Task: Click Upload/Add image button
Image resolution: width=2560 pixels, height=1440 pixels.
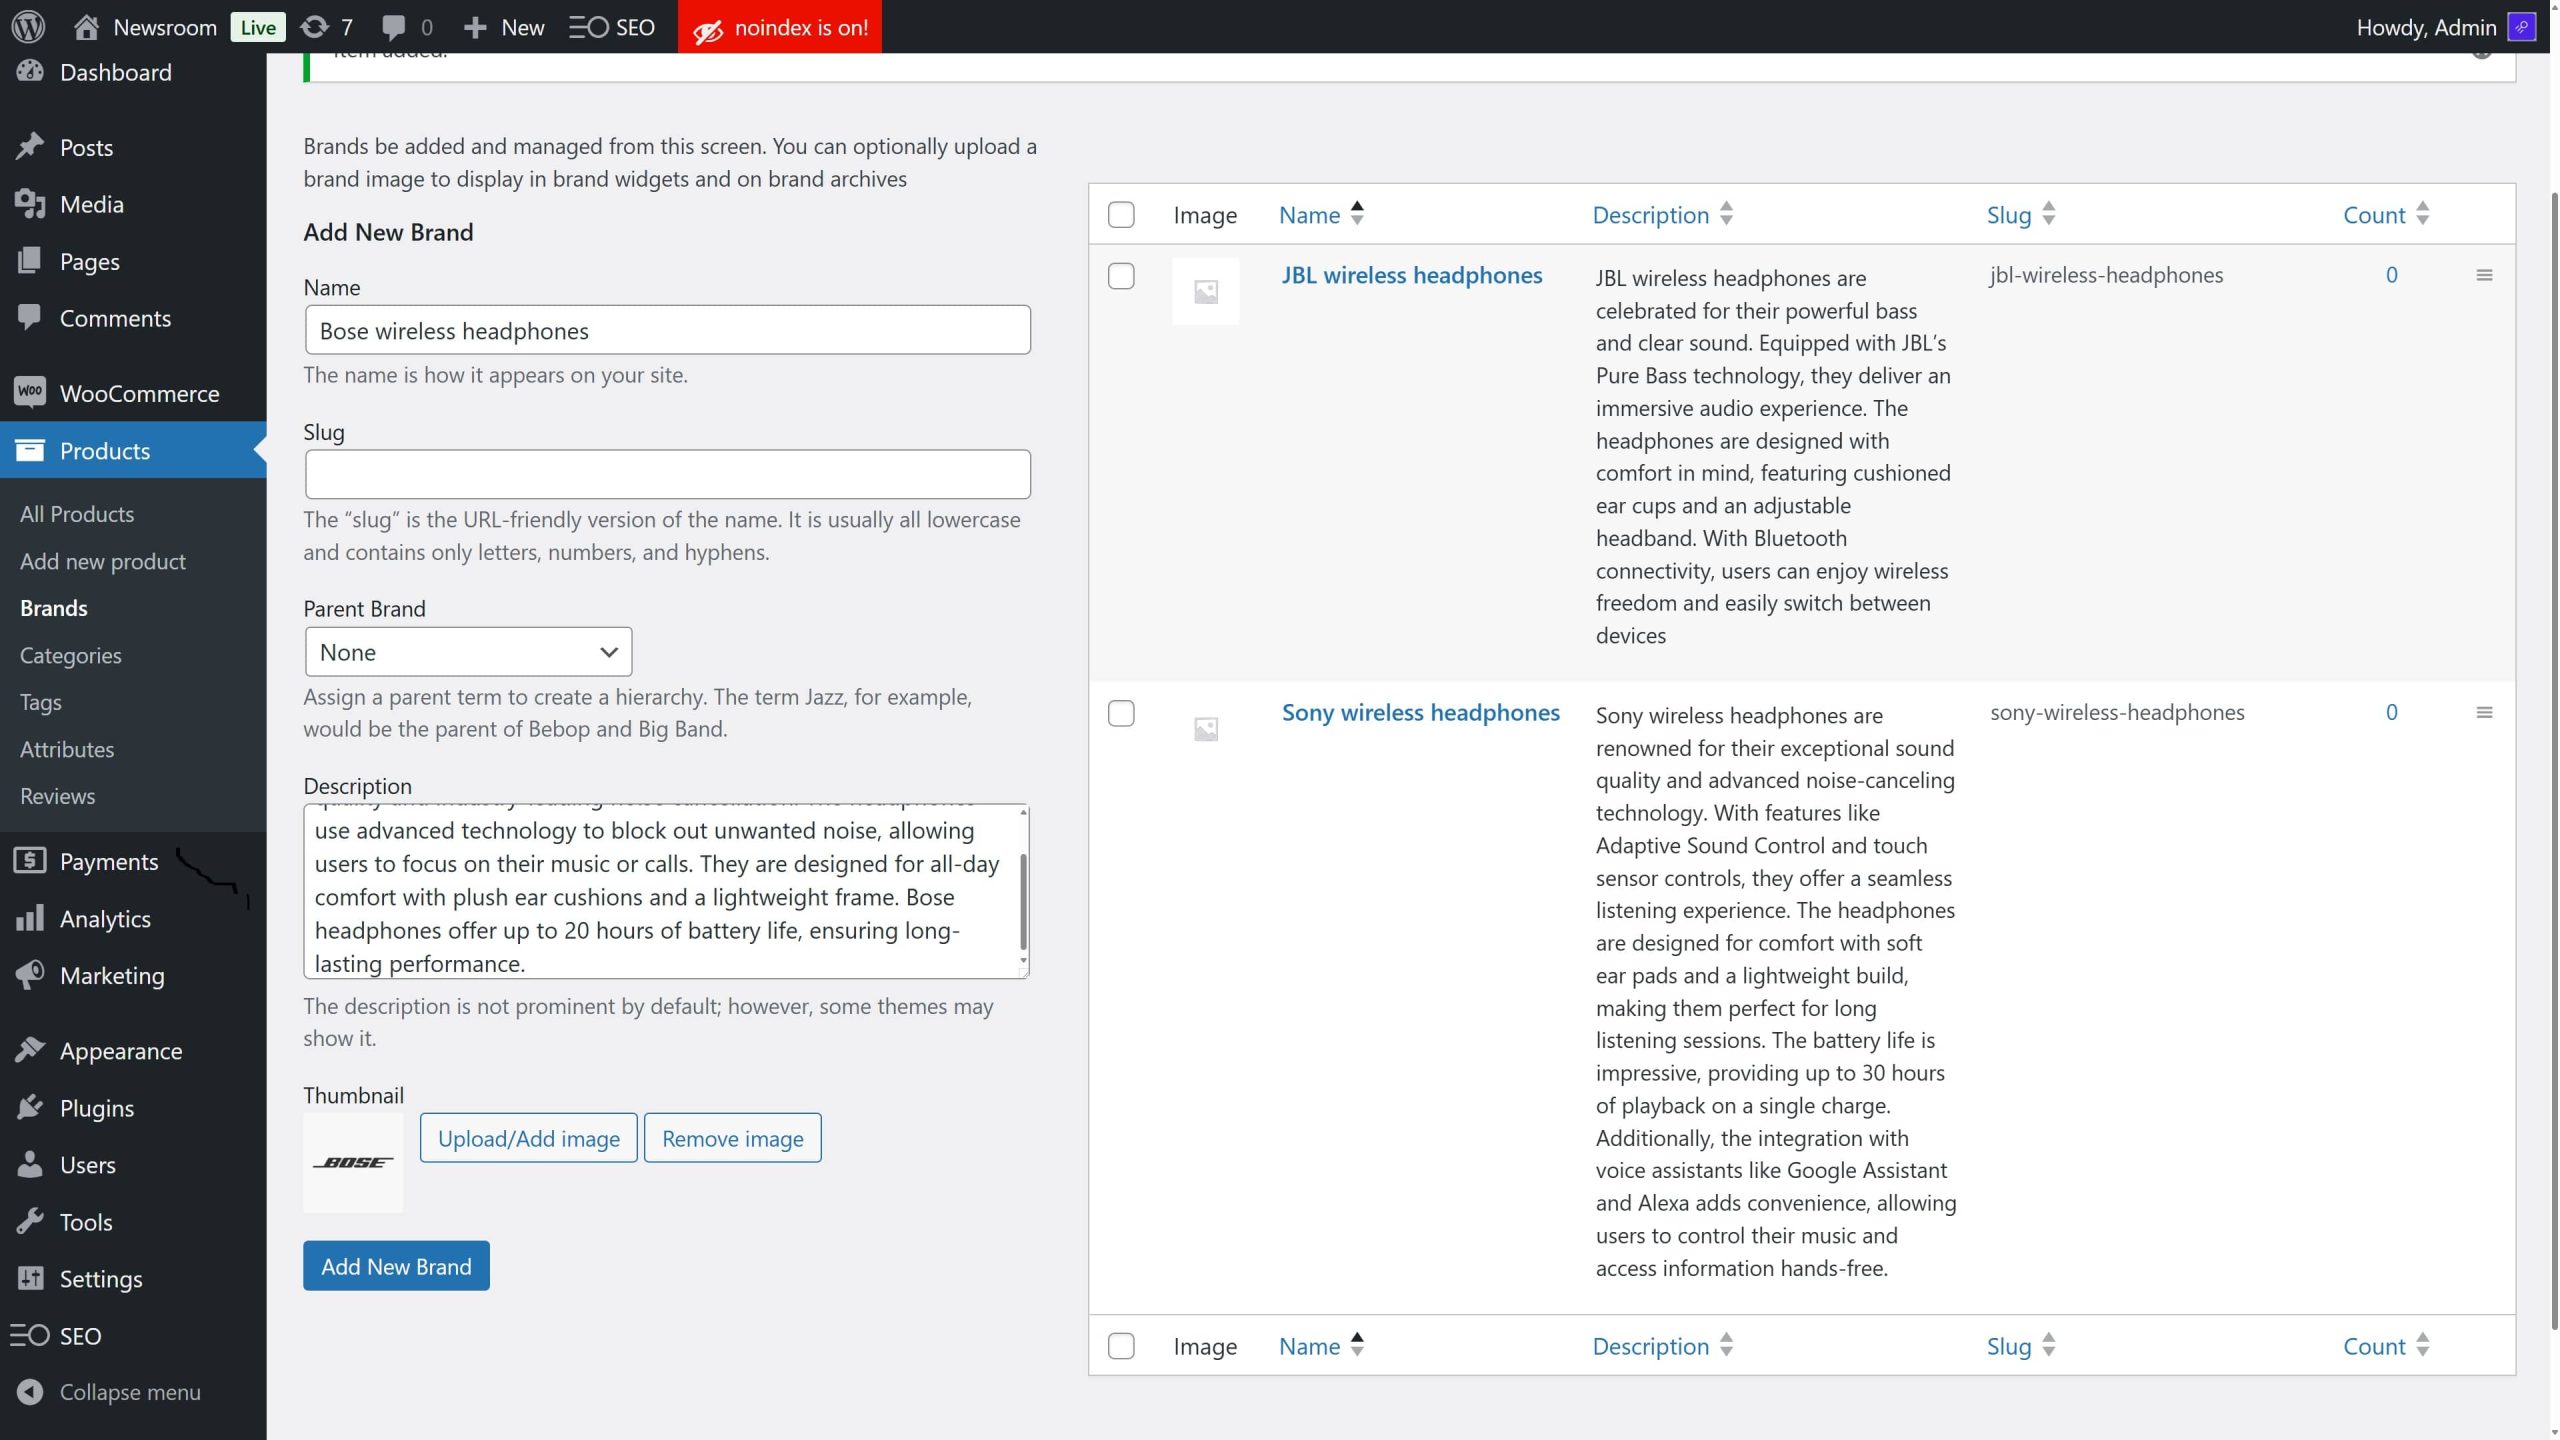Action: [528, 1138]
